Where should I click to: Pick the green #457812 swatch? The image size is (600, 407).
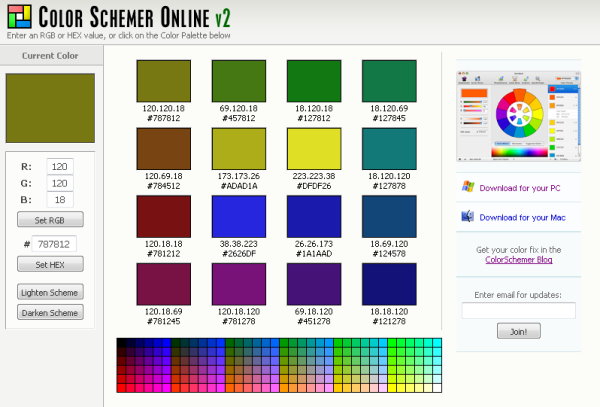point(239,81)
